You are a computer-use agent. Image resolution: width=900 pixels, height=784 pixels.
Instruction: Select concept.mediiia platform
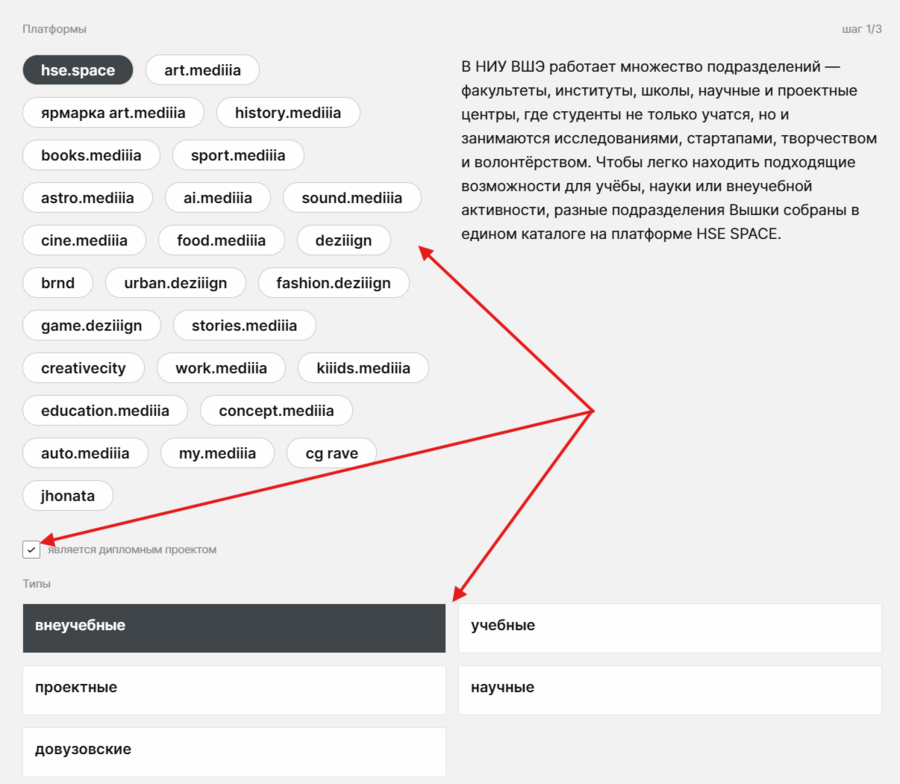pos(276,410)
